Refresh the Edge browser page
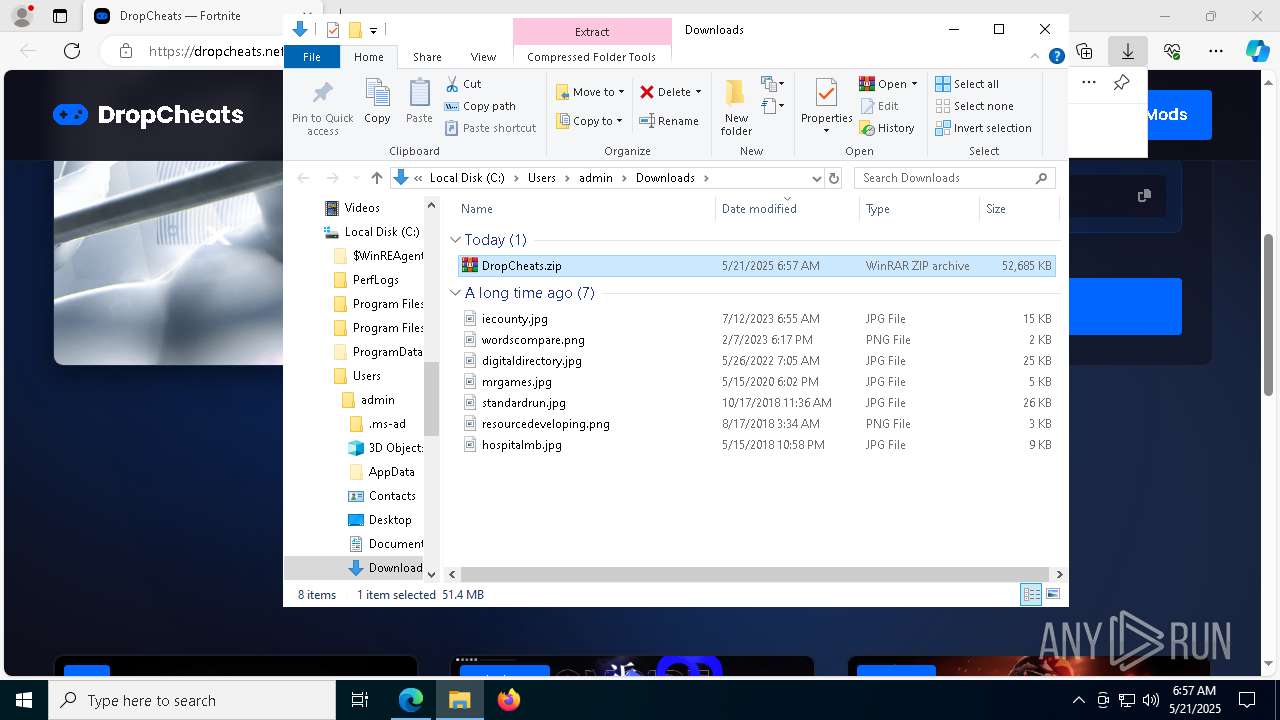 pos(72,51)
